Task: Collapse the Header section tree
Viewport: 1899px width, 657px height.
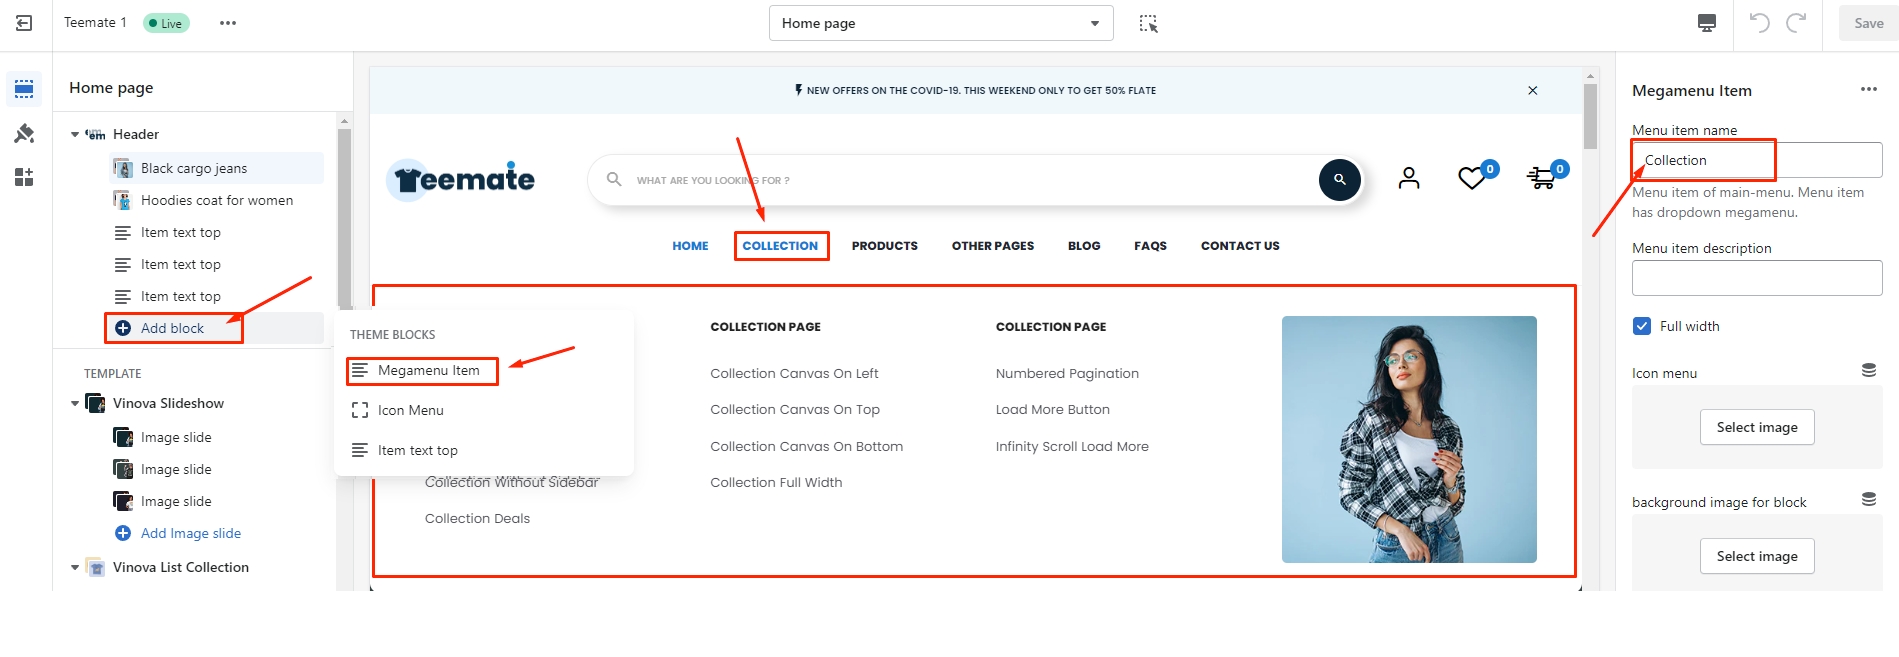Action: click(75, 134)
